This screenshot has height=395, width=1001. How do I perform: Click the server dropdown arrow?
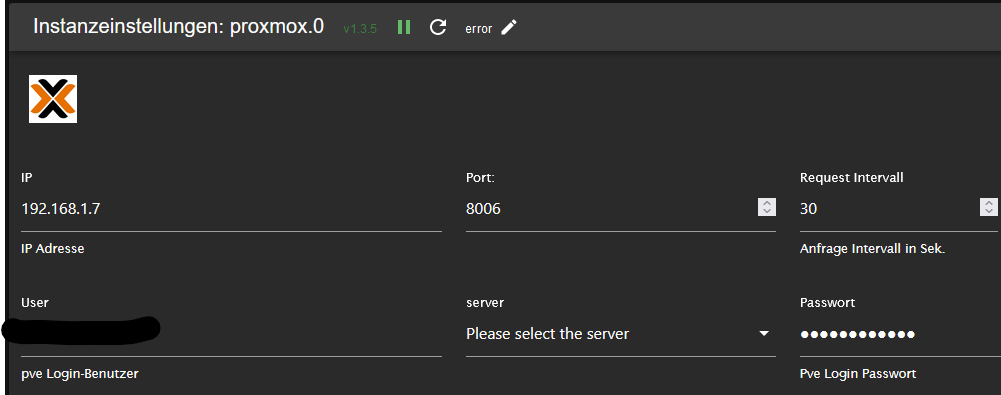764,334
